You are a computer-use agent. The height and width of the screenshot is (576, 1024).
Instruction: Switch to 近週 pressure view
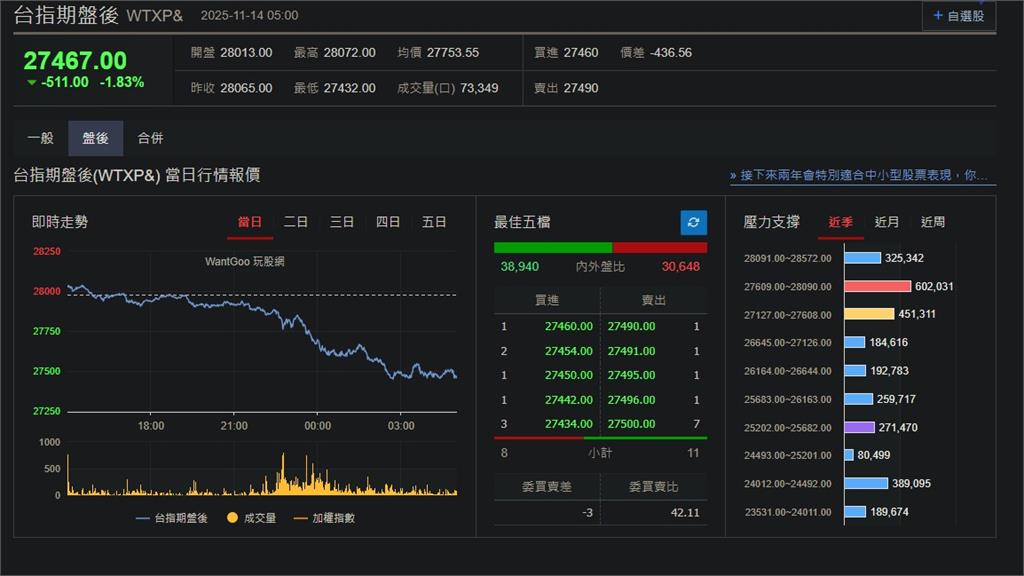(932, 222)
